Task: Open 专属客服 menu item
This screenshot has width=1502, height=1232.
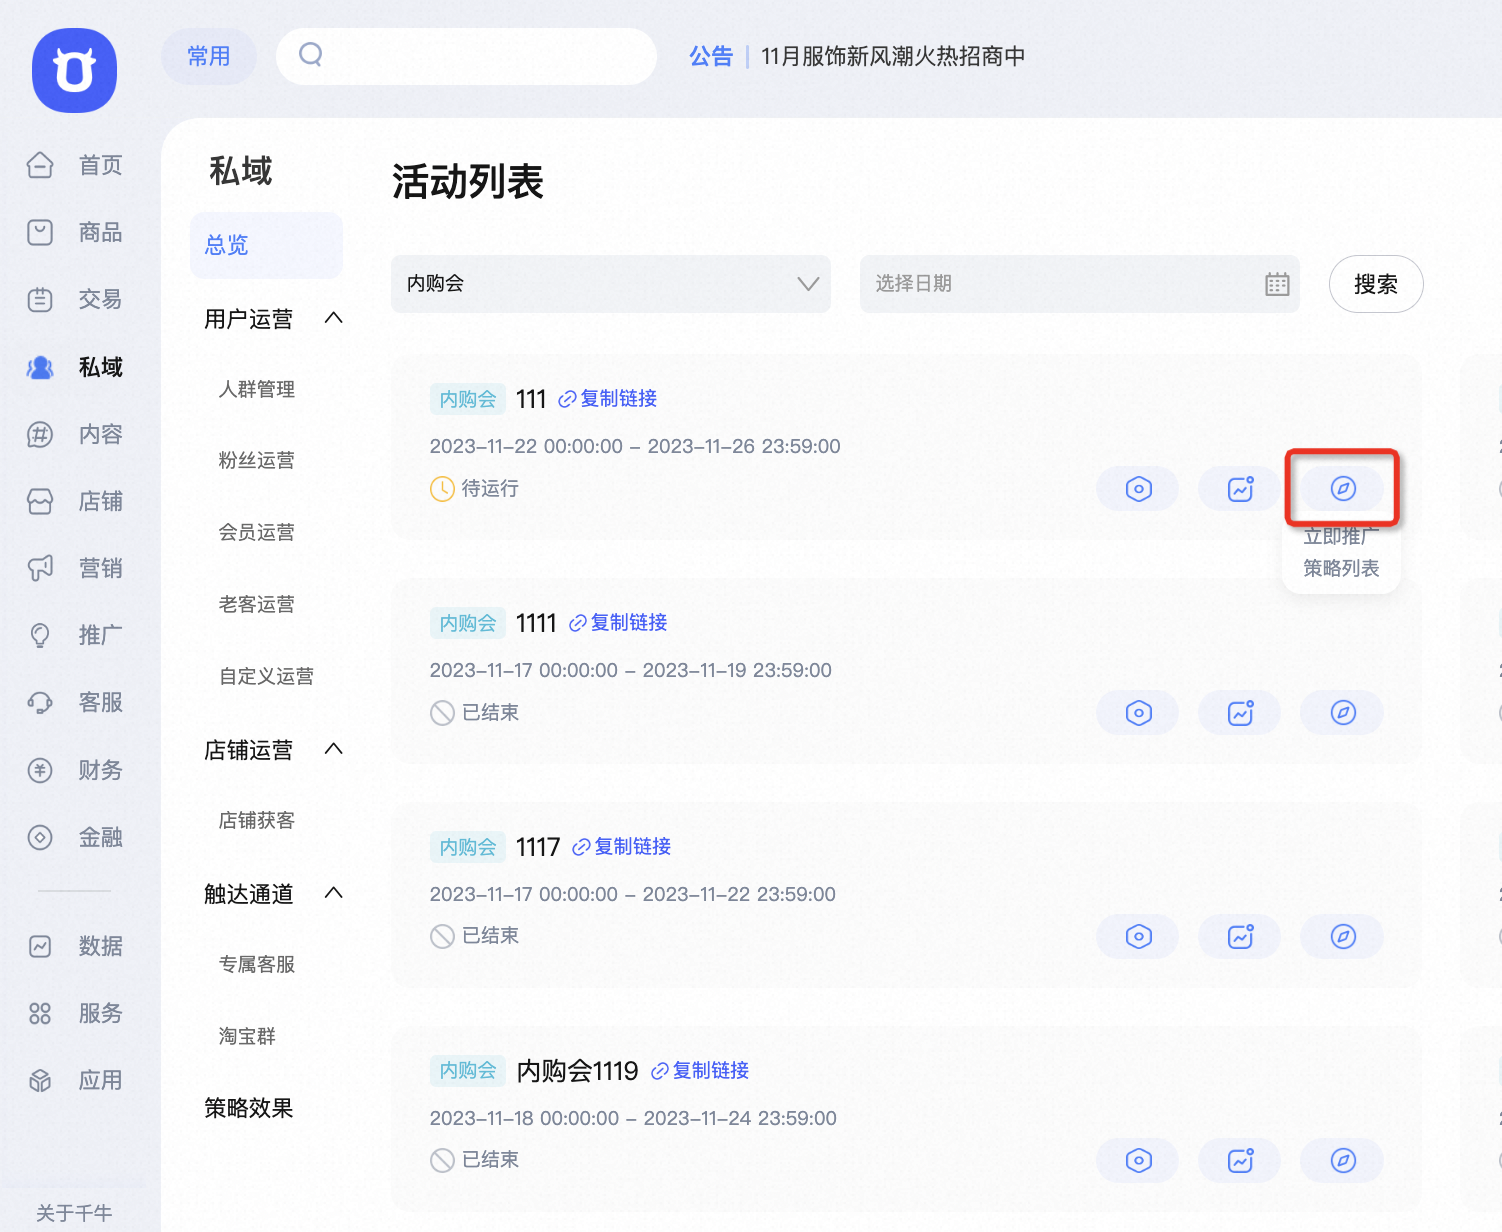Action: tap(257, 964)
